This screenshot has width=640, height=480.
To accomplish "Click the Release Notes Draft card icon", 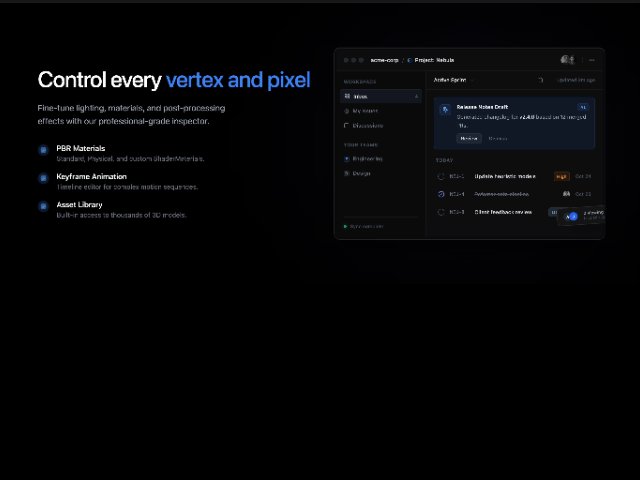I will coord(444,110).
